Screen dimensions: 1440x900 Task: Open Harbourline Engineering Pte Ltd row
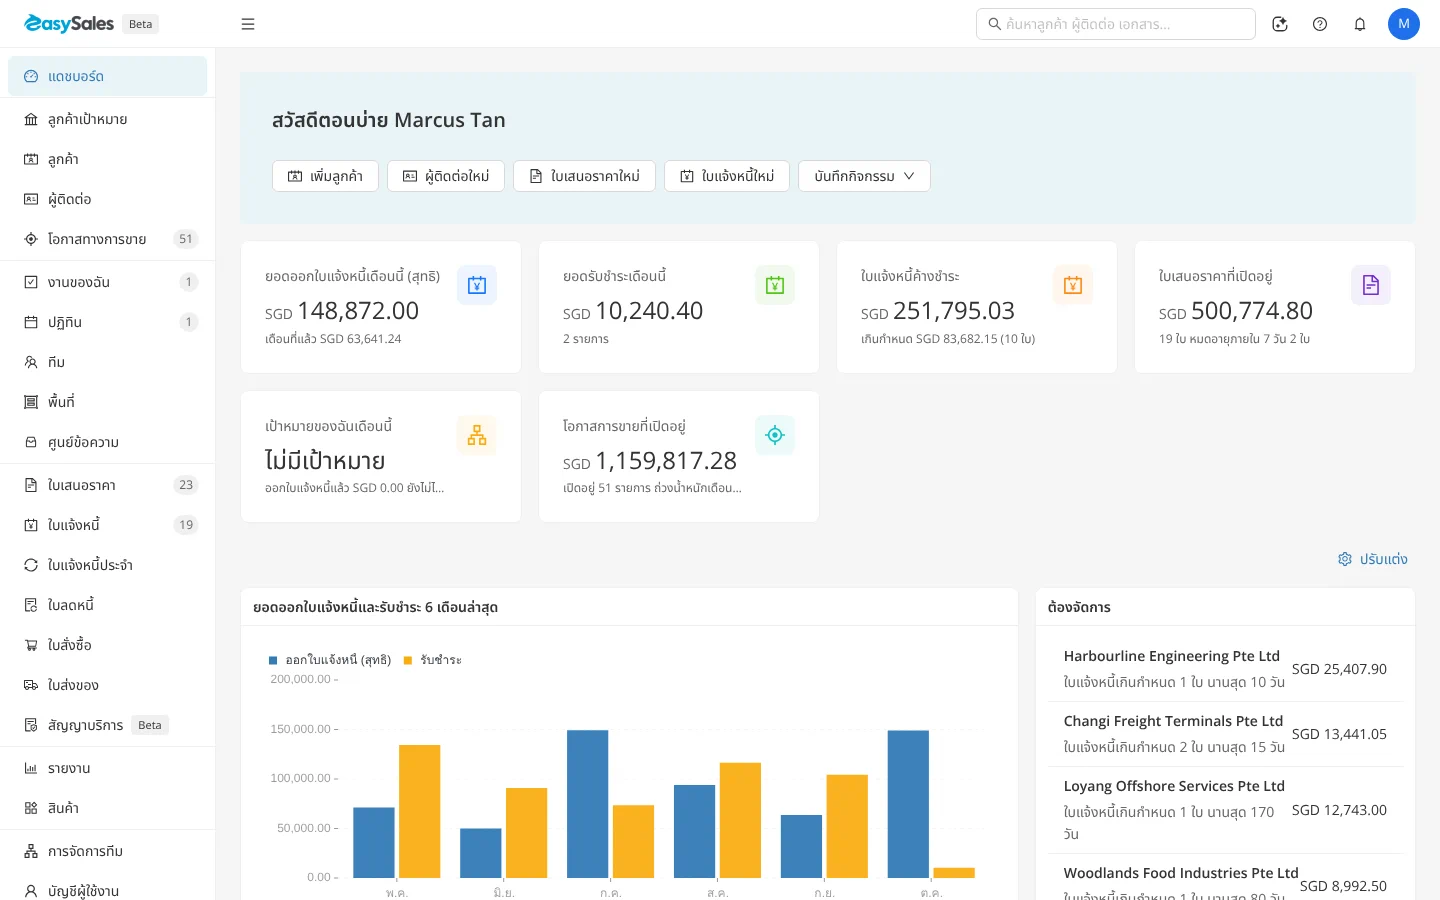pyautogui.click(x=1225, y=669)
